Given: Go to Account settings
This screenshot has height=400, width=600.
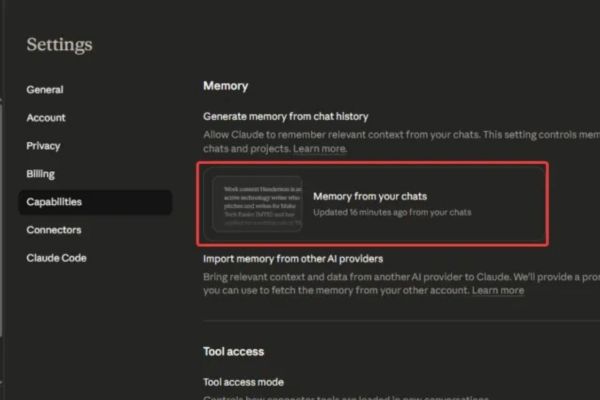Looking at the screenshot, I should [47, 118].
